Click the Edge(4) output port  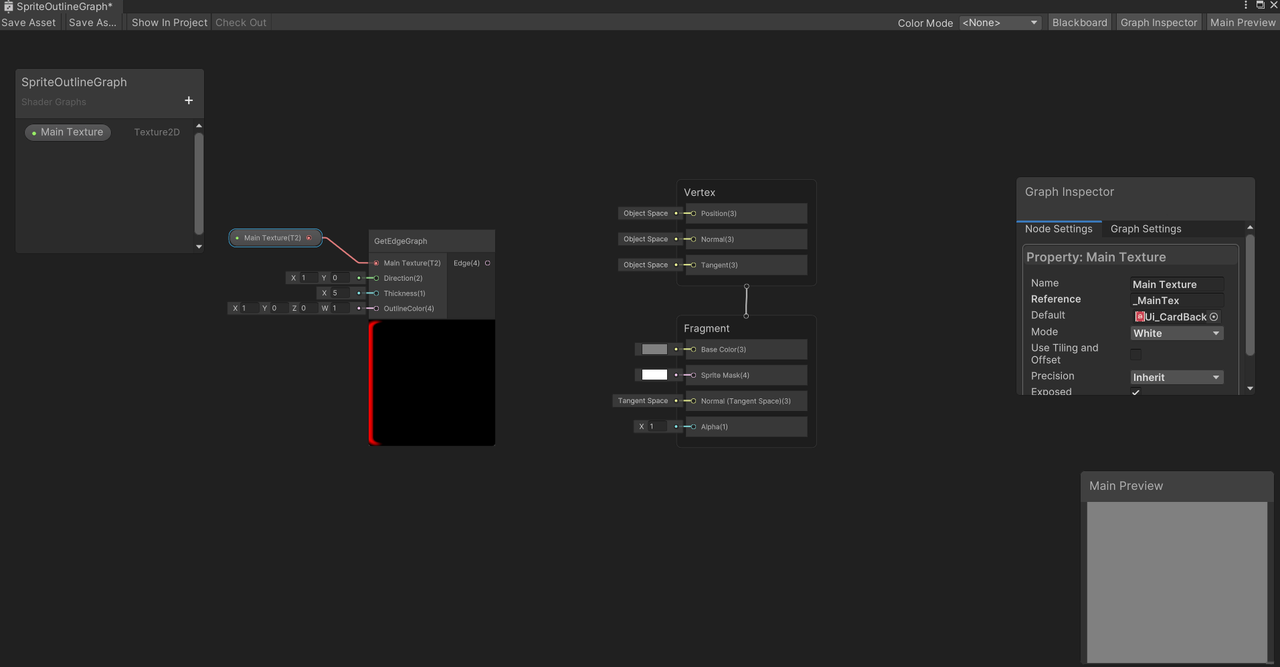pos(487,263)
